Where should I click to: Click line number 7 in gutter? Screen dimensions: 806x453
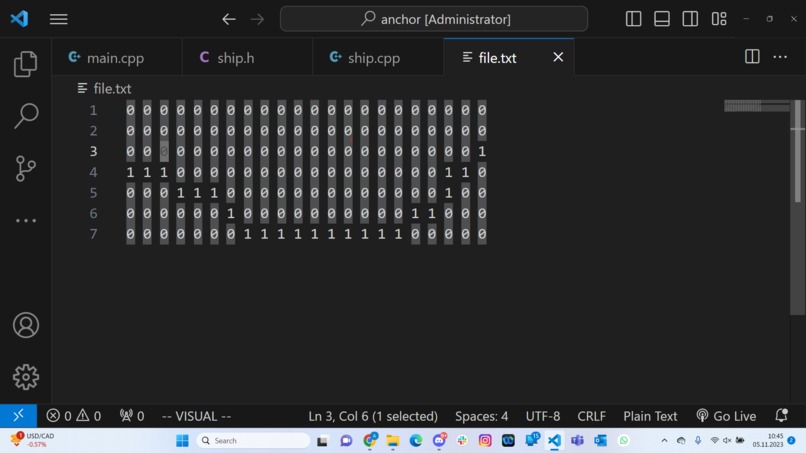click(93, 234)
